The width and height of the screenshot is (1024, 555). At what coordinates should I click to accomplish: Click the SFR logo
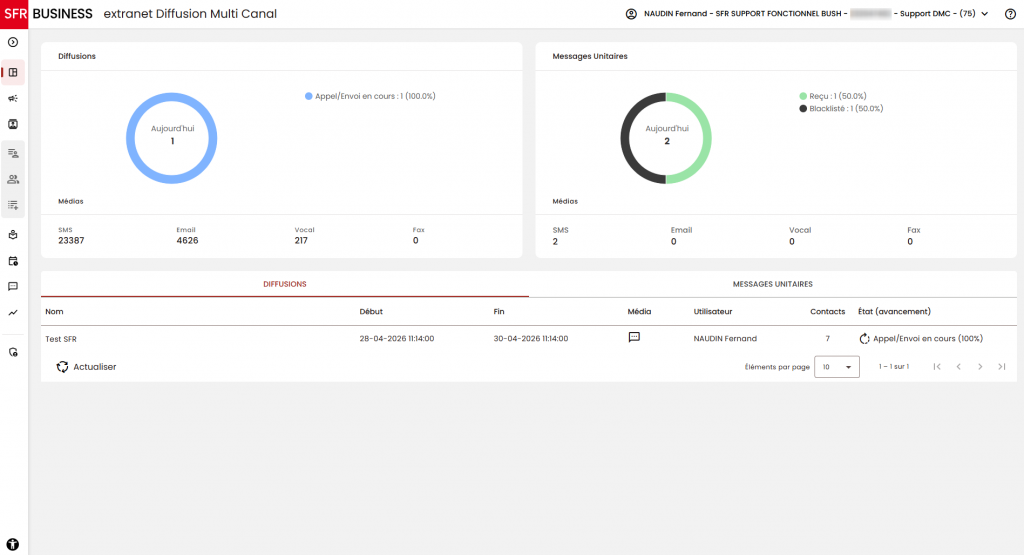pos(14,14)
